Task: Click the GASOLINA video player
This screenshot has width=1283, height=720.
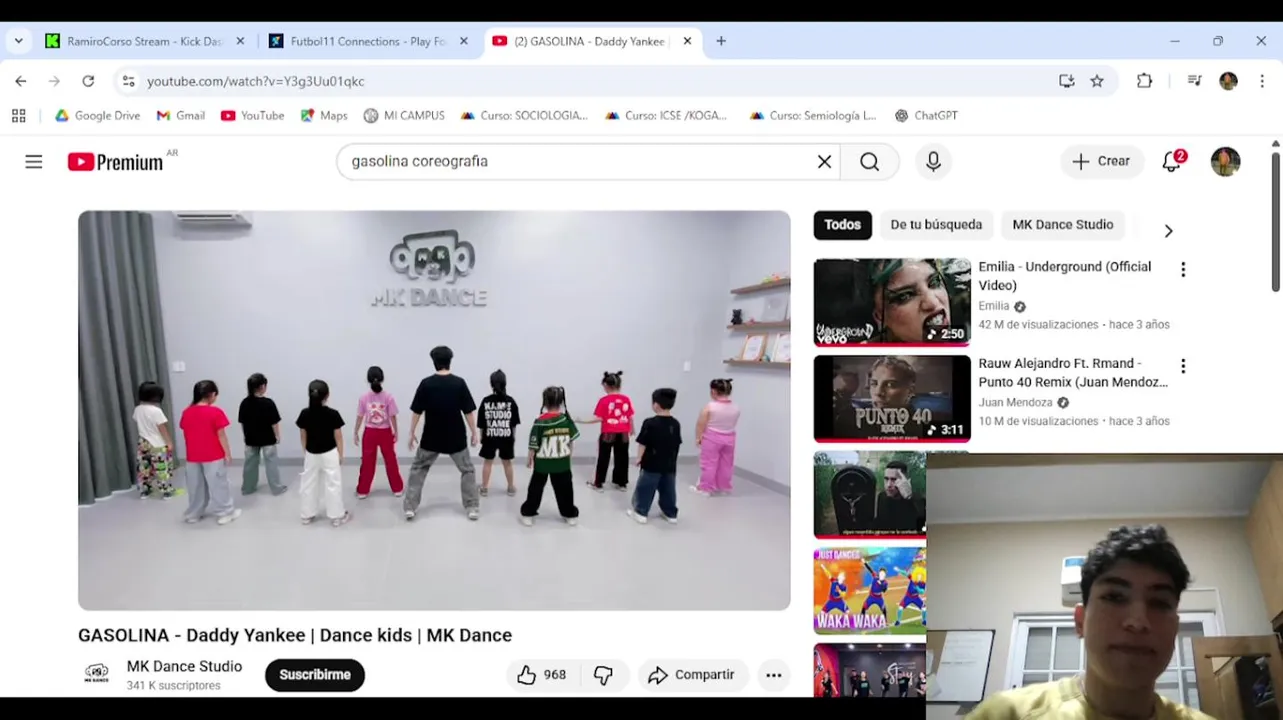Action: point(434,410)
